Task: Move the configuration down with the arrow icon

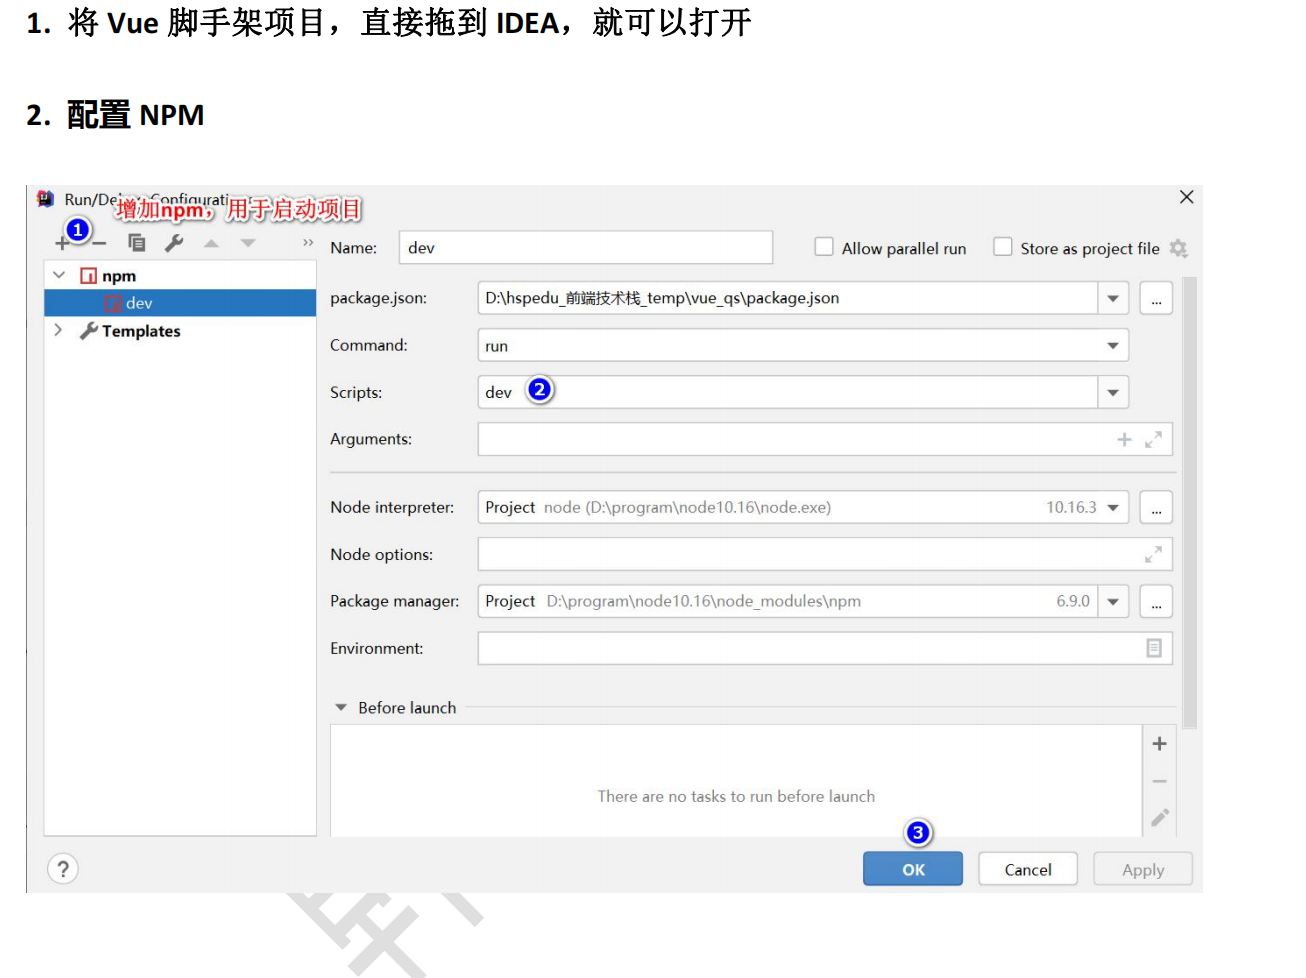Action: 248,243
